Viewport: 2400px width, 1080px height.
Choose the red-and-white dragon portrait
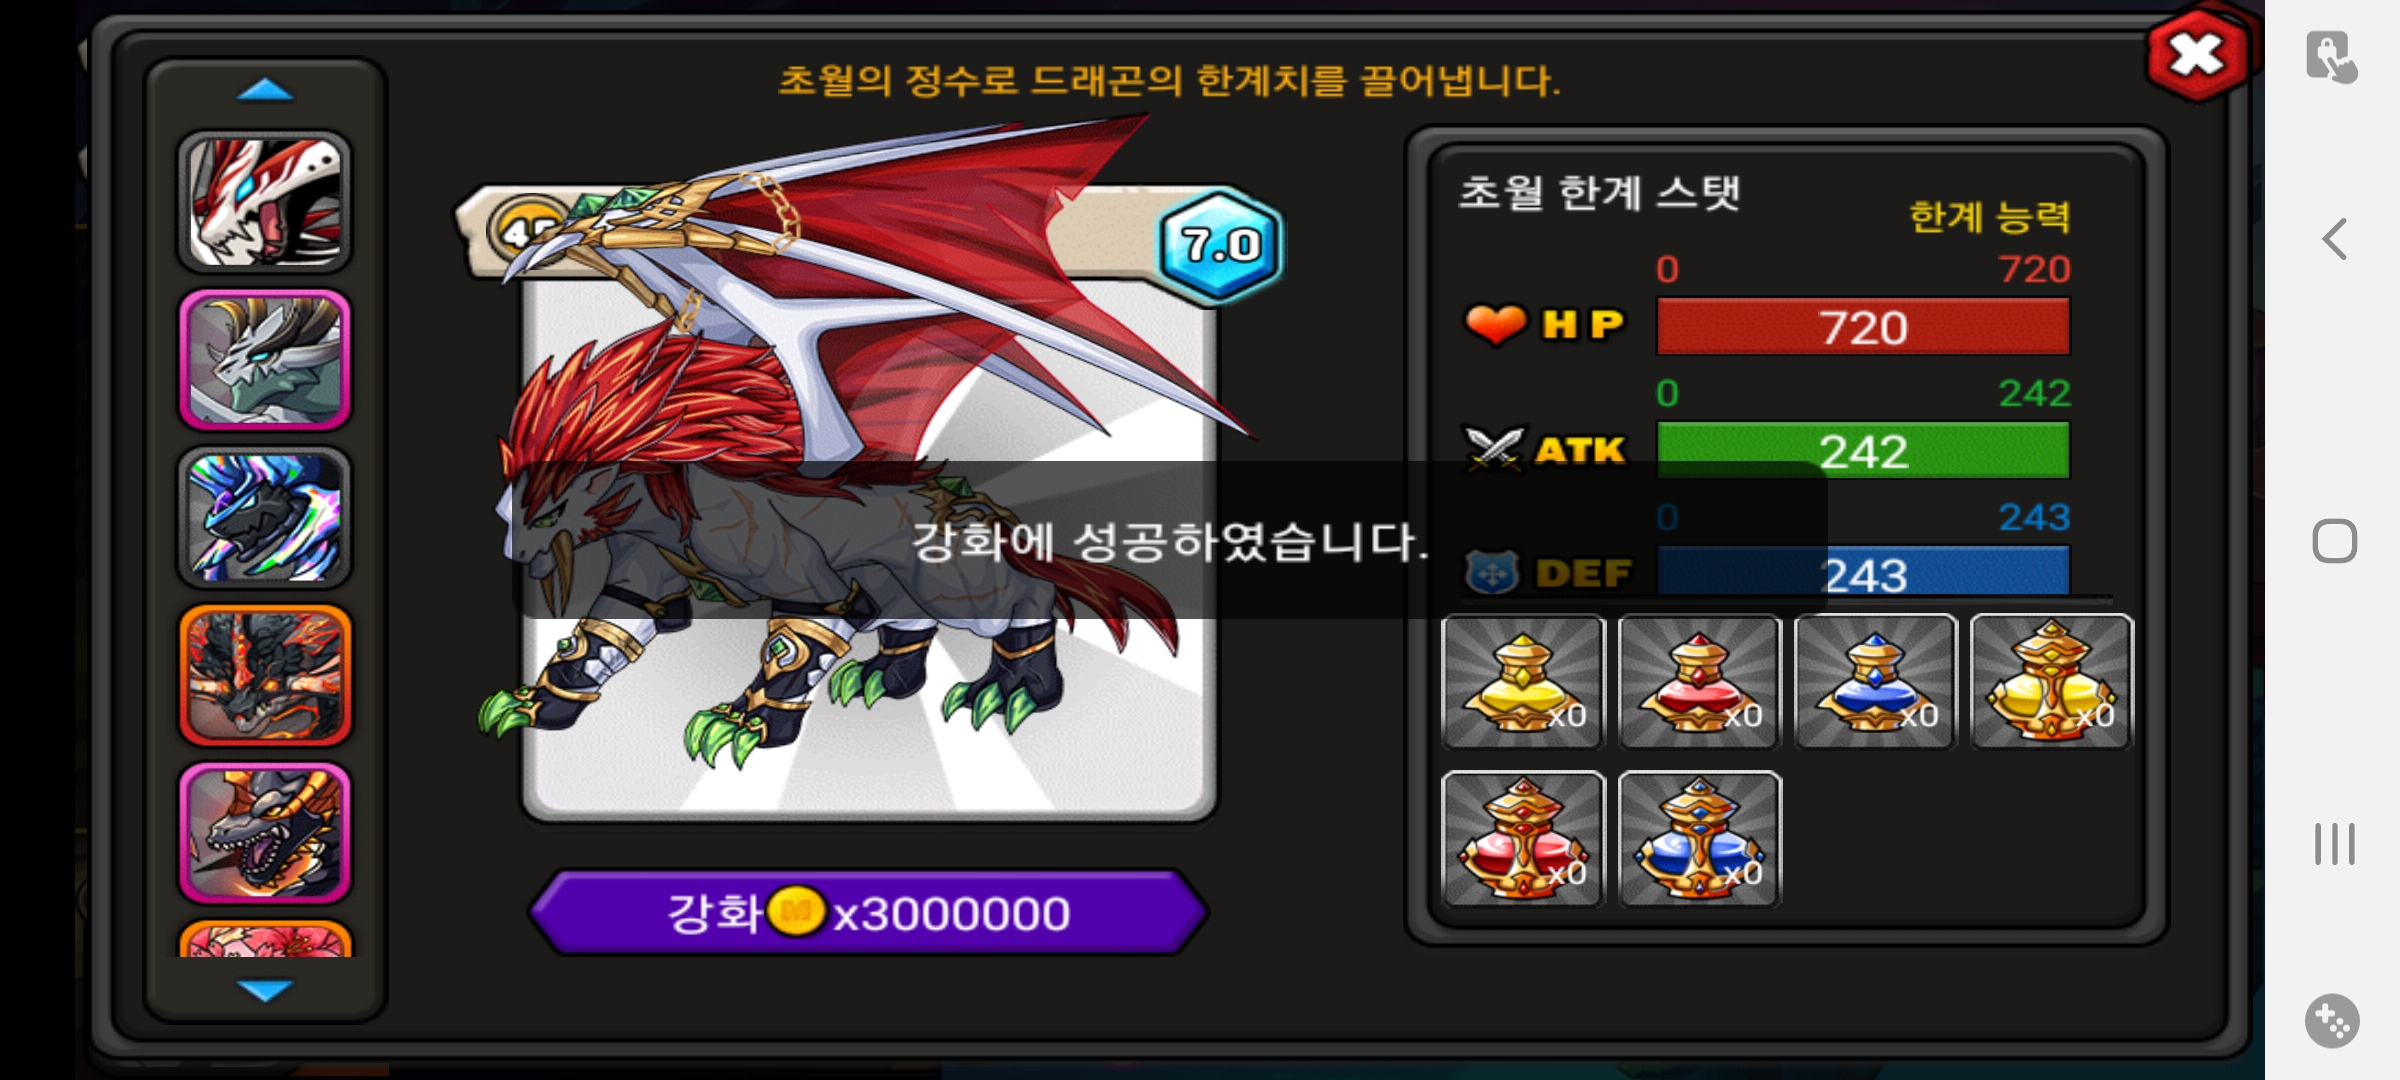pyautogui.click(x=265, y=202)
